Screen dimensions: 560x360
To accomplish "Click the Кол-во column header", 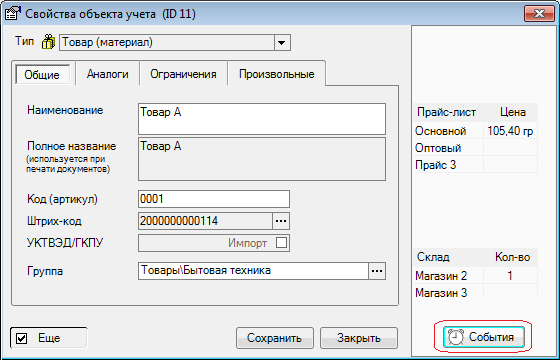I will tap(511, 257).
